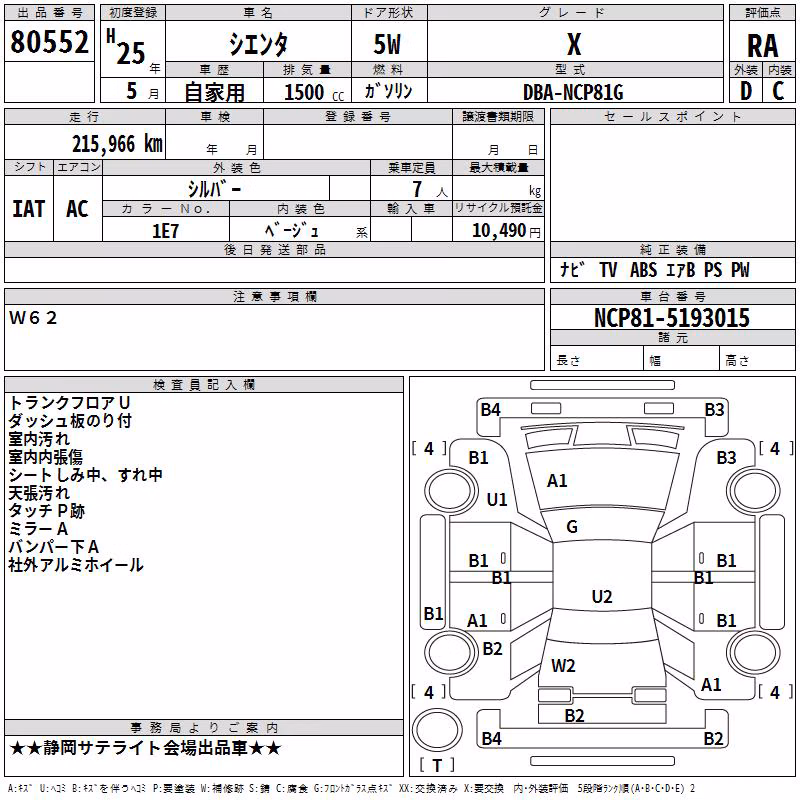Screen dimensions: 800x800
Task: Select the spare tire T circle
Action: 437,730
